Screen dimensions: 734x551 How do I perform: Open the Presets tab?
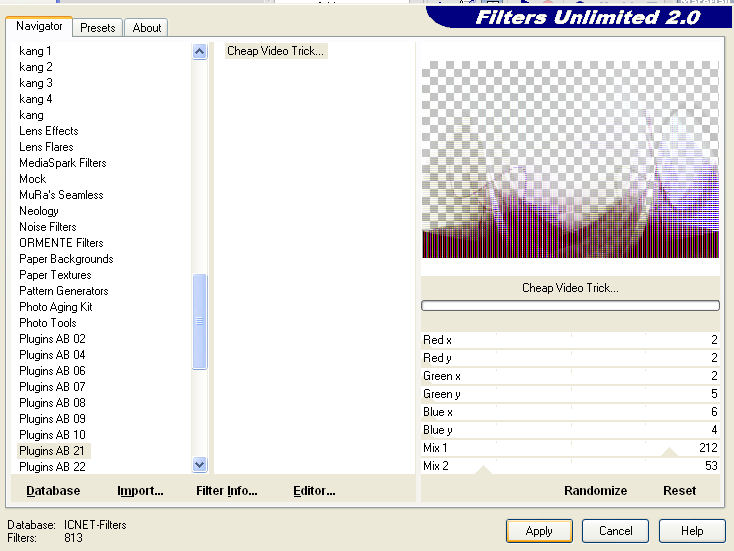97,28
